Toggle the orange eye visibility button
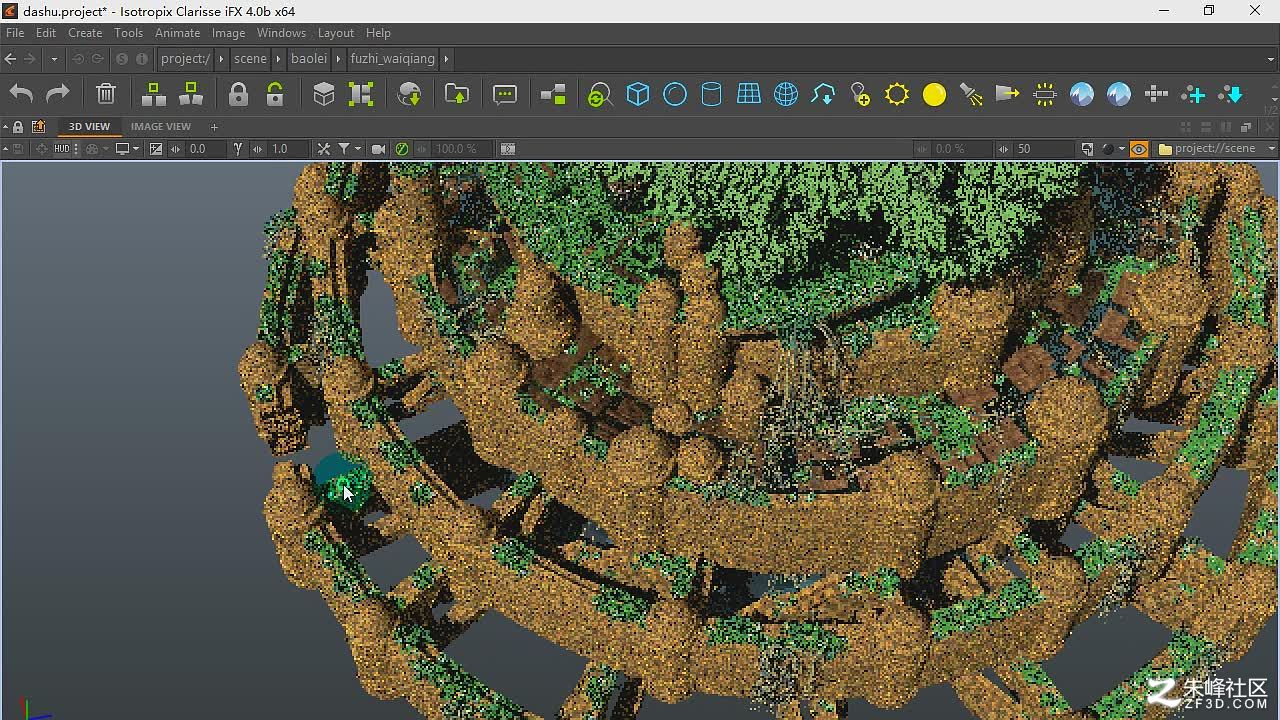This screenshot has width=1280, height=720. coord(1139,149)
